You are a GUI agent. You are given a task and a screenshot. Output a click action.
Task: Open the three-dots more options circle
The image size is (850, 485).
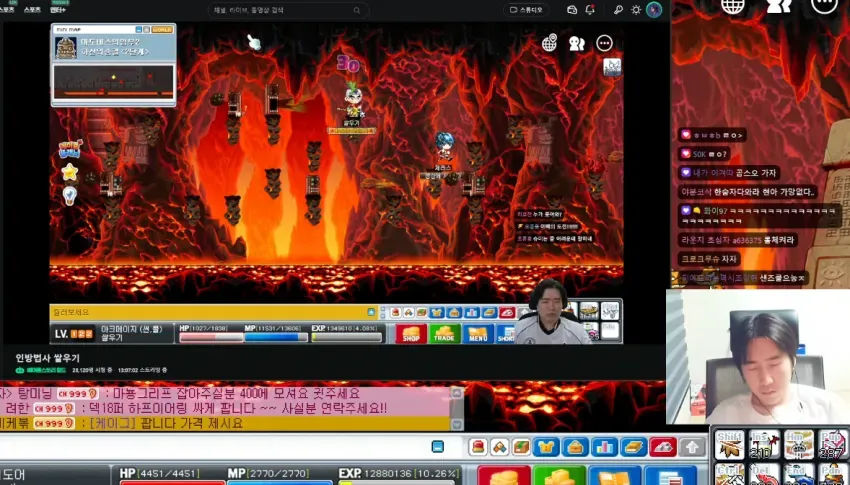pos(604,43)
